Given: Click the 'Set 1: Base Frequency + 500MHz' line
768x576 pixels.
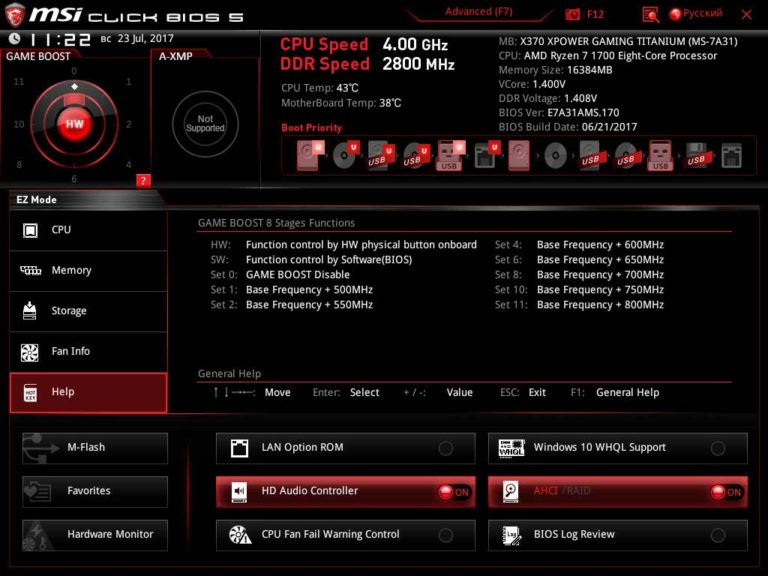Looking at the screenshot, I should click(292, 290).
